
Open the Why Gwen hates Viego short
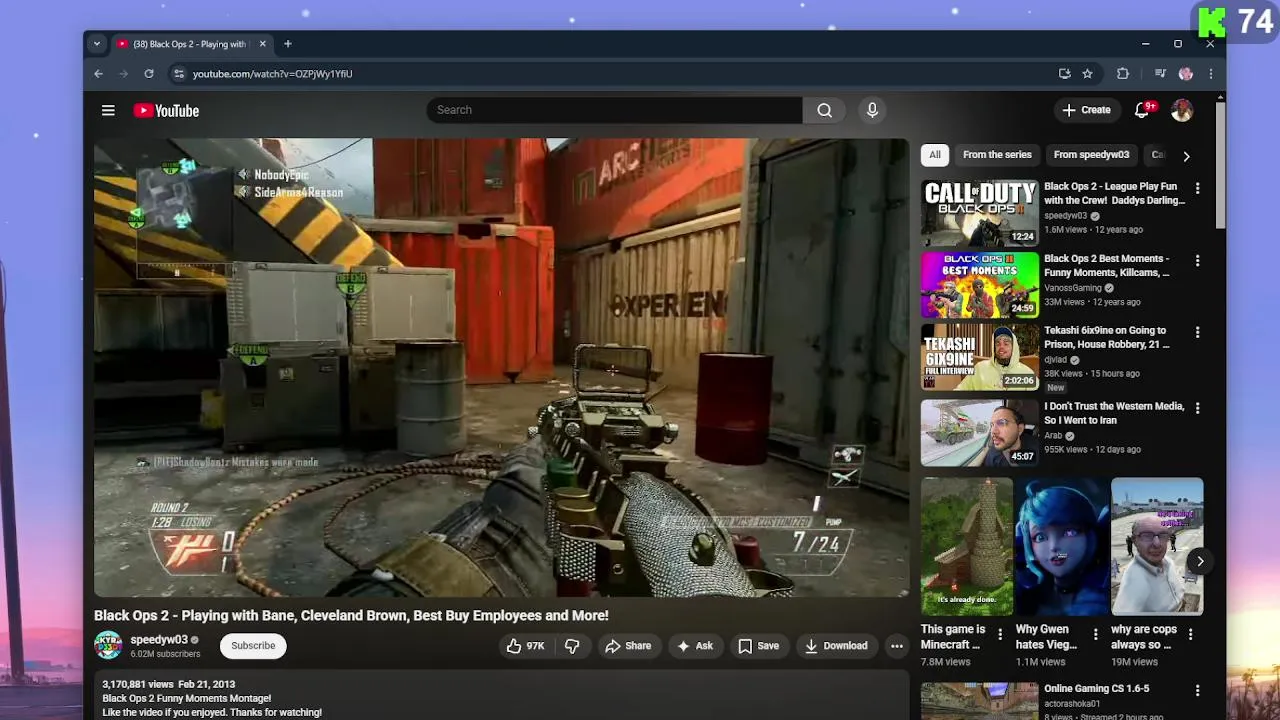click(x=1062, y=547)
